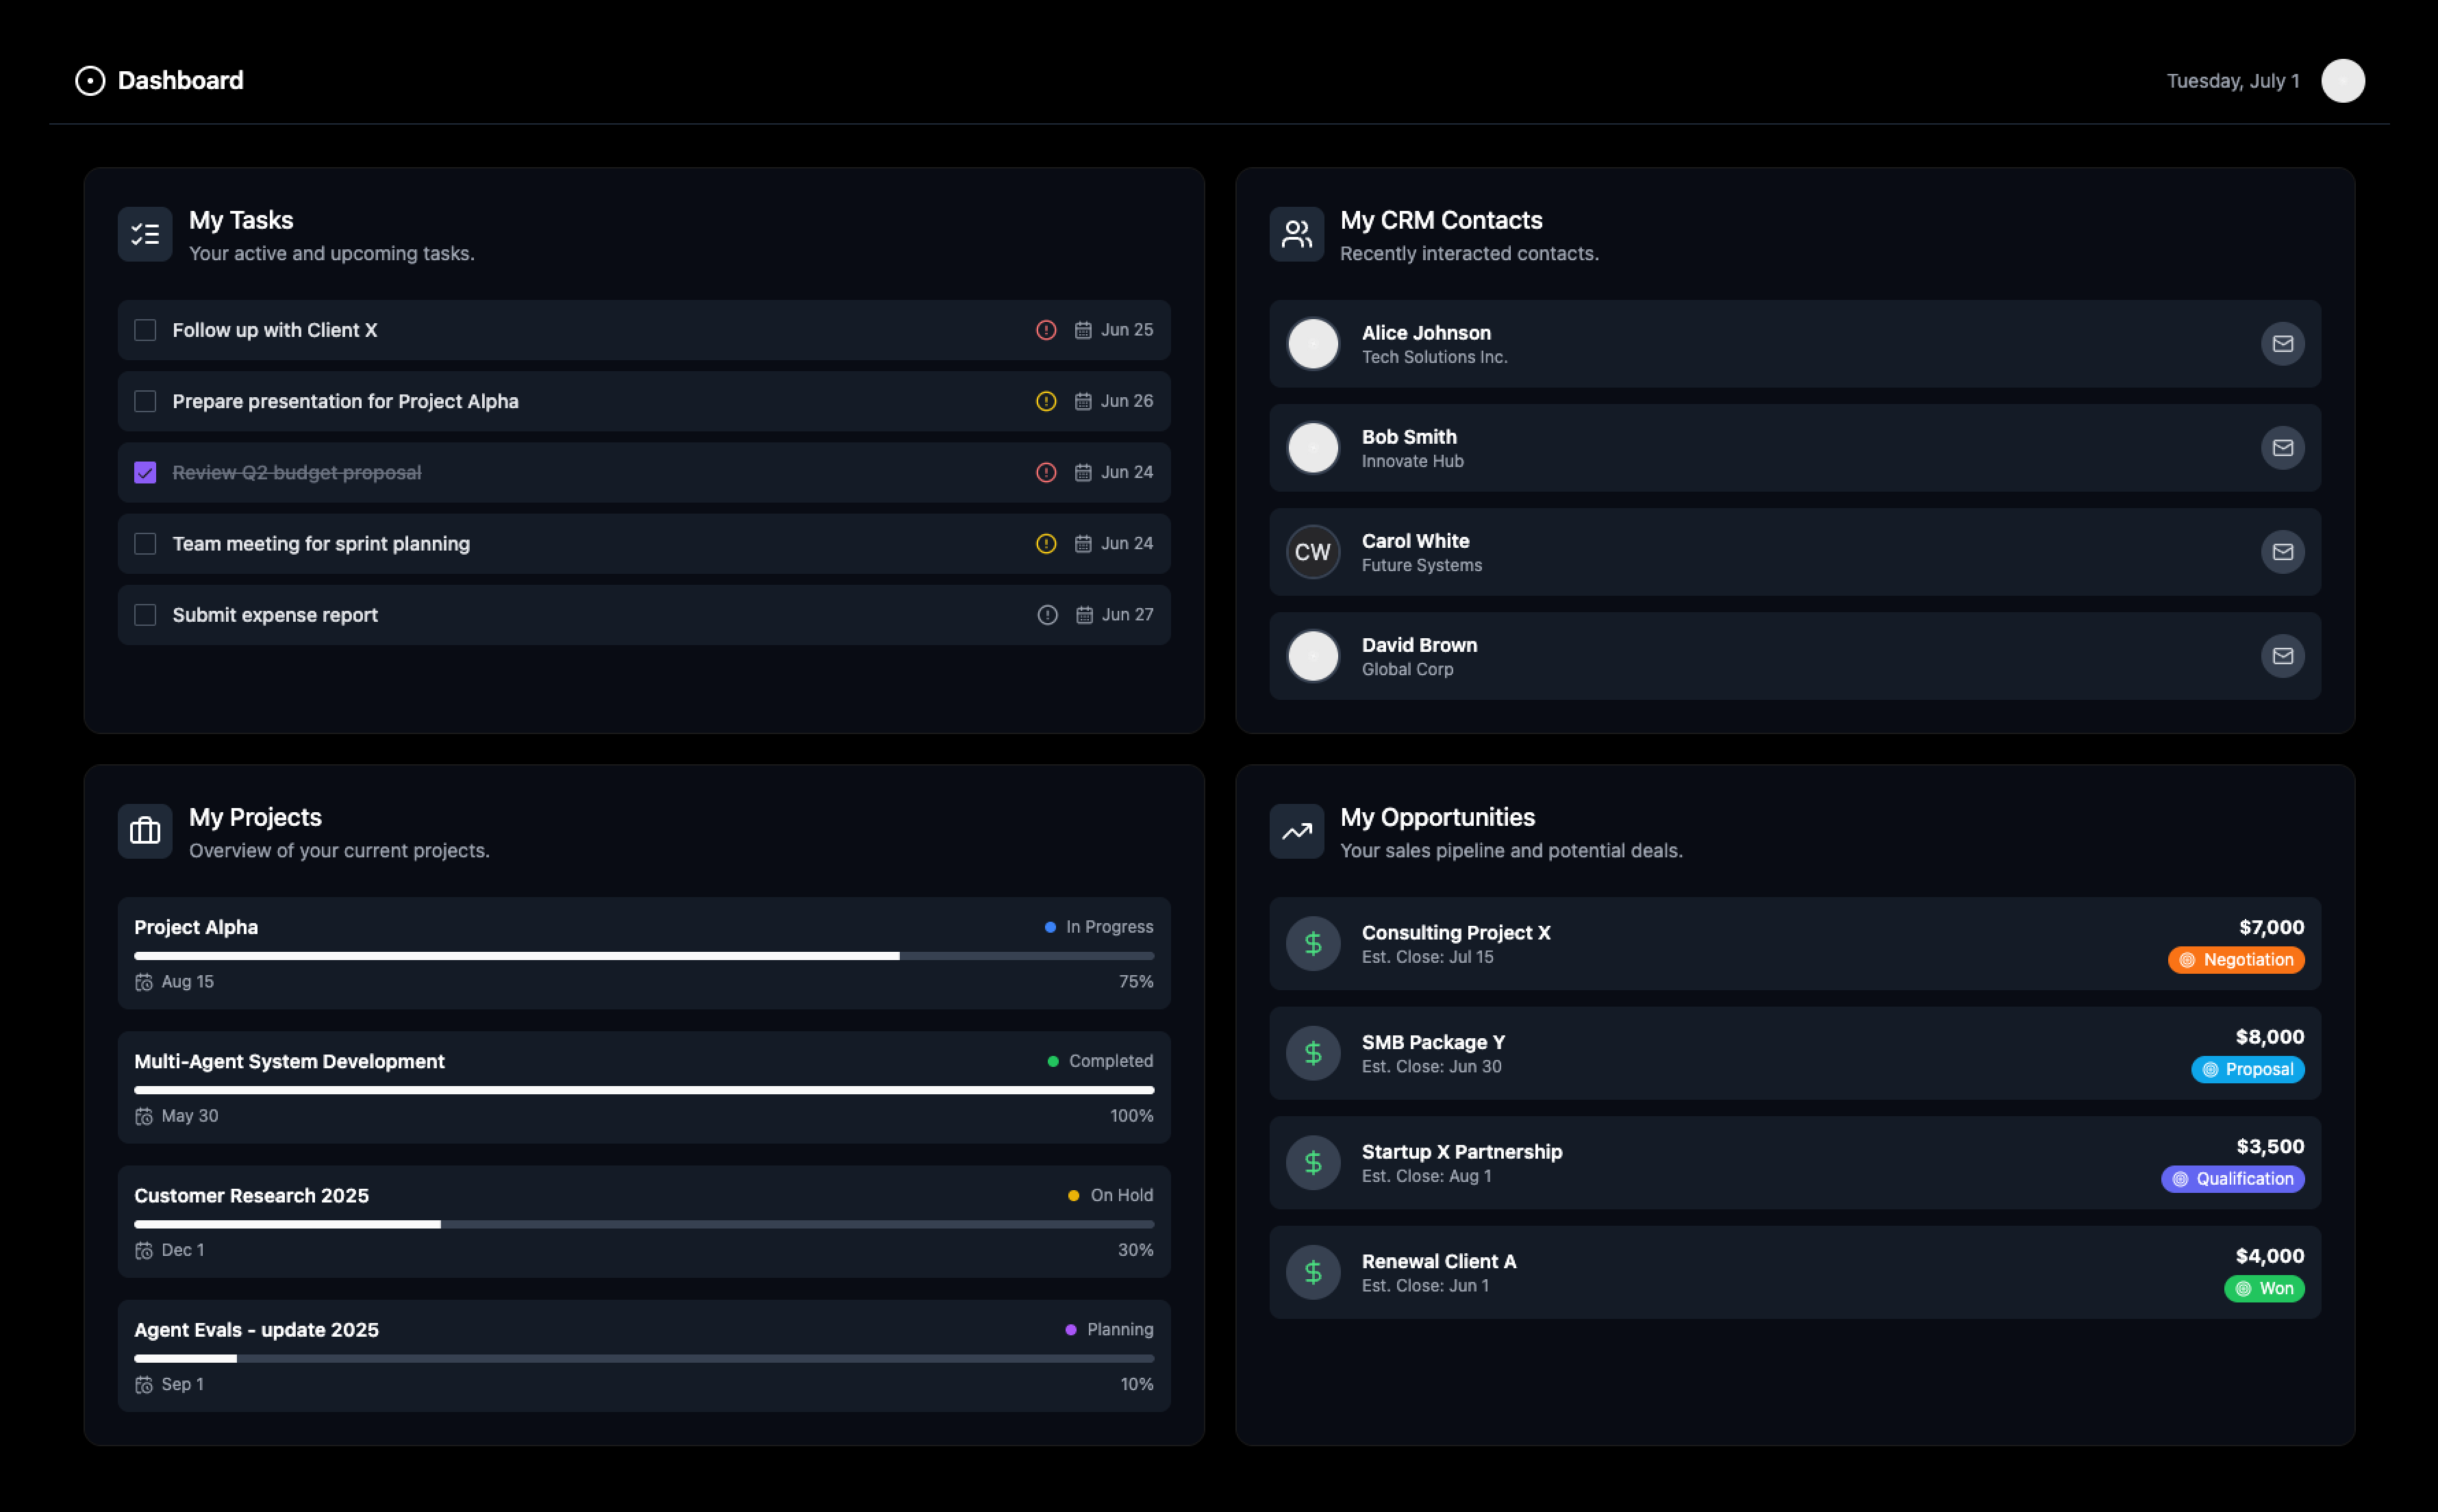
Task: Click the Project Alpha progress bar
Action: pyautogui.click(x=643, y=956)
